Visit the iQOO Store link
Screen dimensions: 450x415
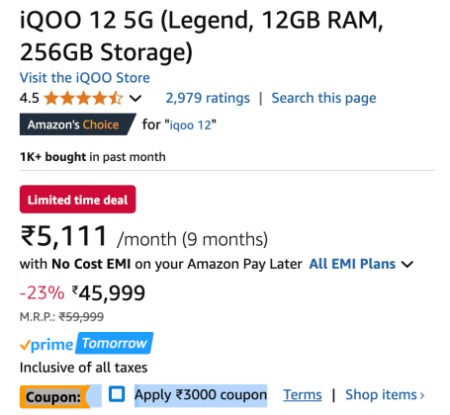pos(85,78)
